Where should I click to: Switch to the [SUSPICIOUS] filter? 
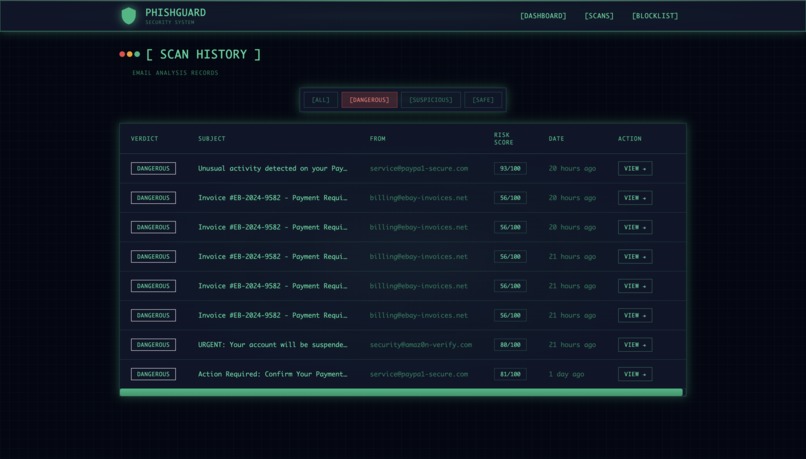click(431, 100)
